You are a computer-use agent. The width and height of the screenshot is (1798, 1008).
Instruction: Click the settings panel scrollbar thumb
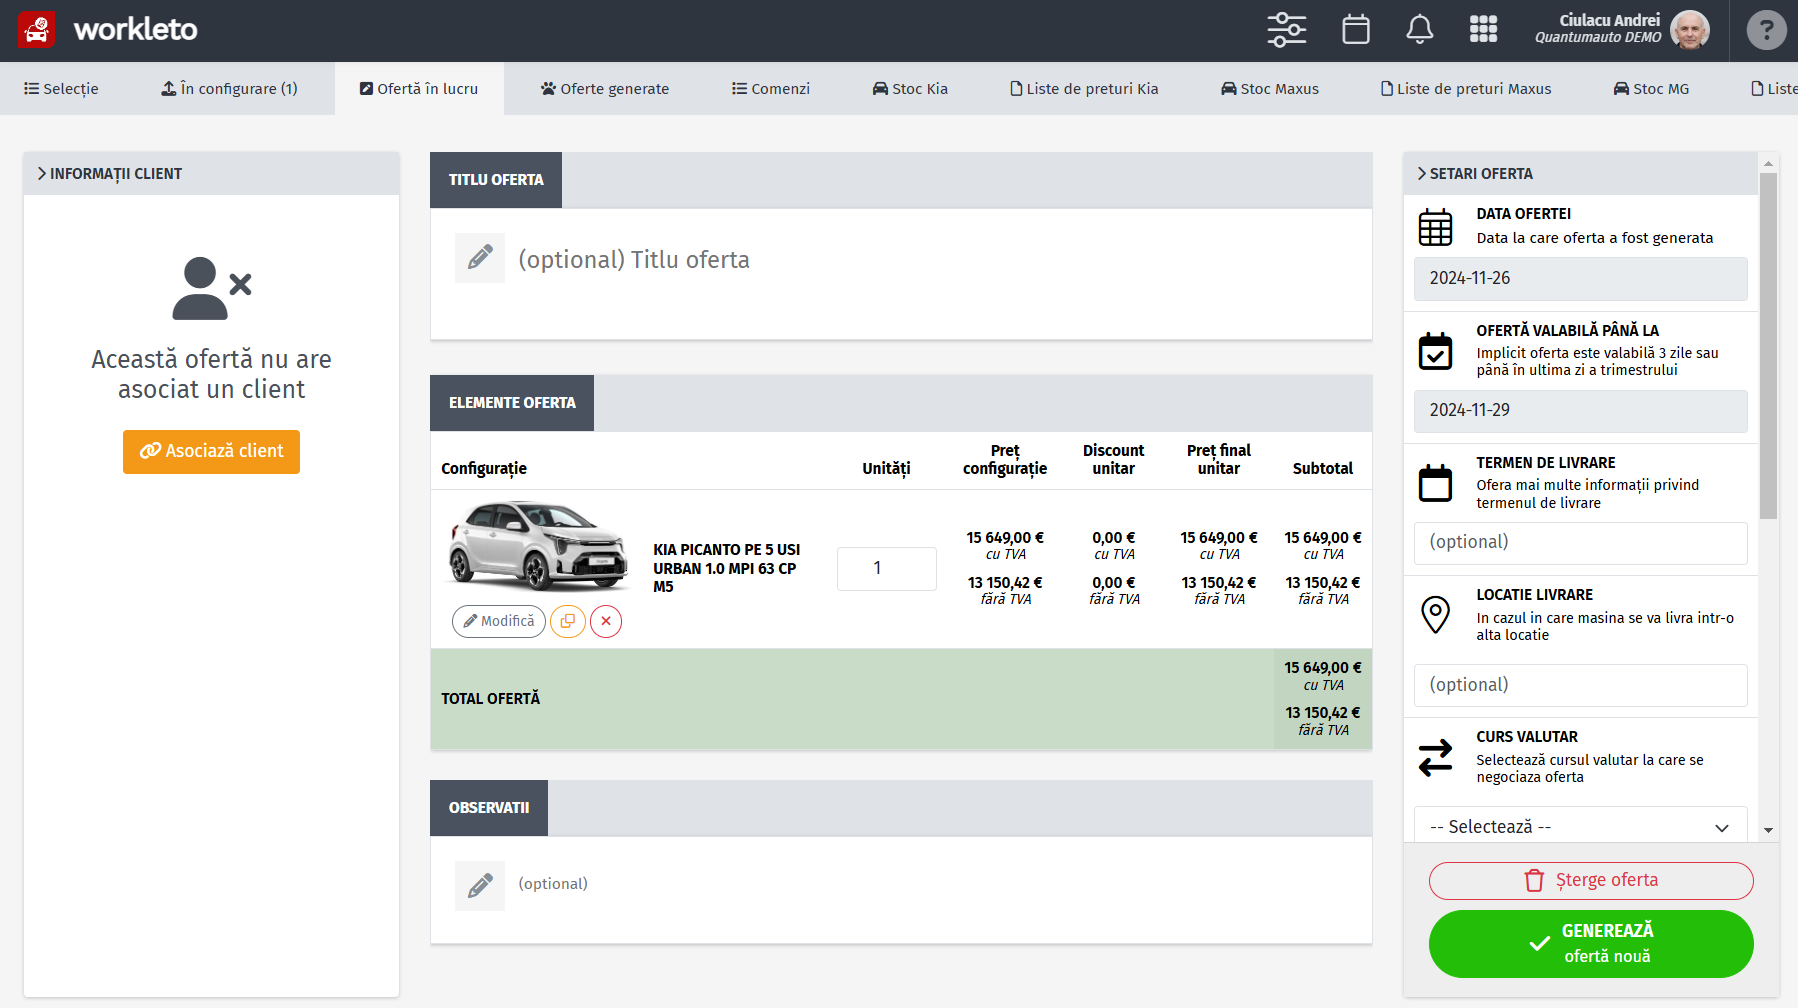click(1768, 345)
